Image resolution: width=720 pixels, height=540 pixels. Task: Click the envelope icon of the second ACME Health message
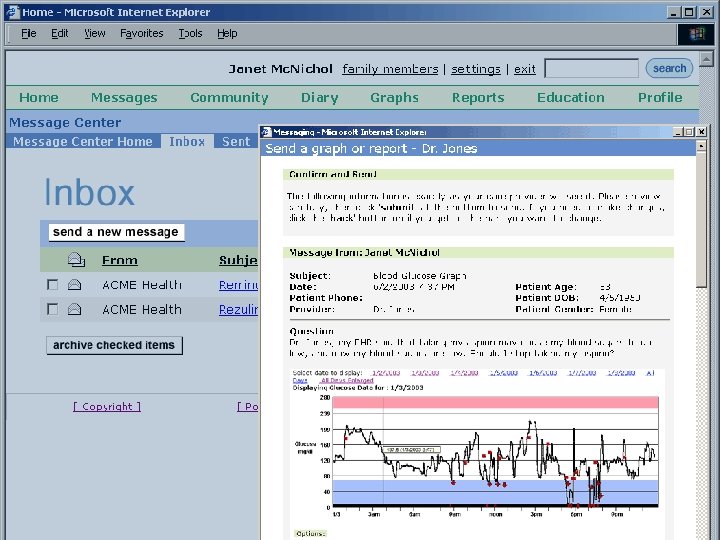coord(74,309)
